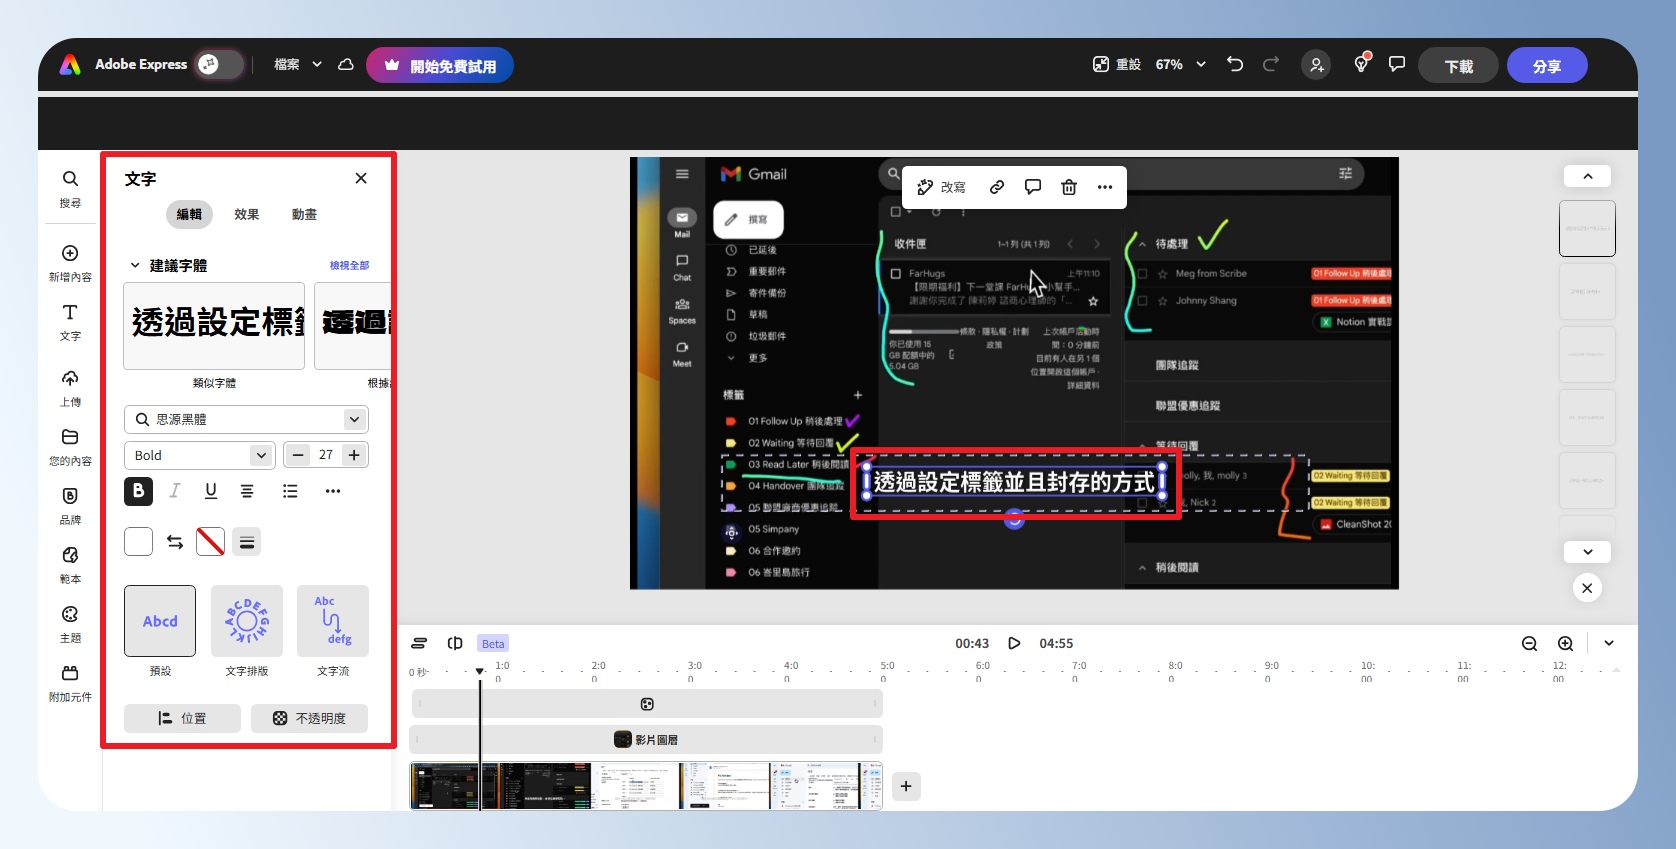Open the Upload panel from sidebar
This screenshot has height=849, width=1676.
point(70,386)
